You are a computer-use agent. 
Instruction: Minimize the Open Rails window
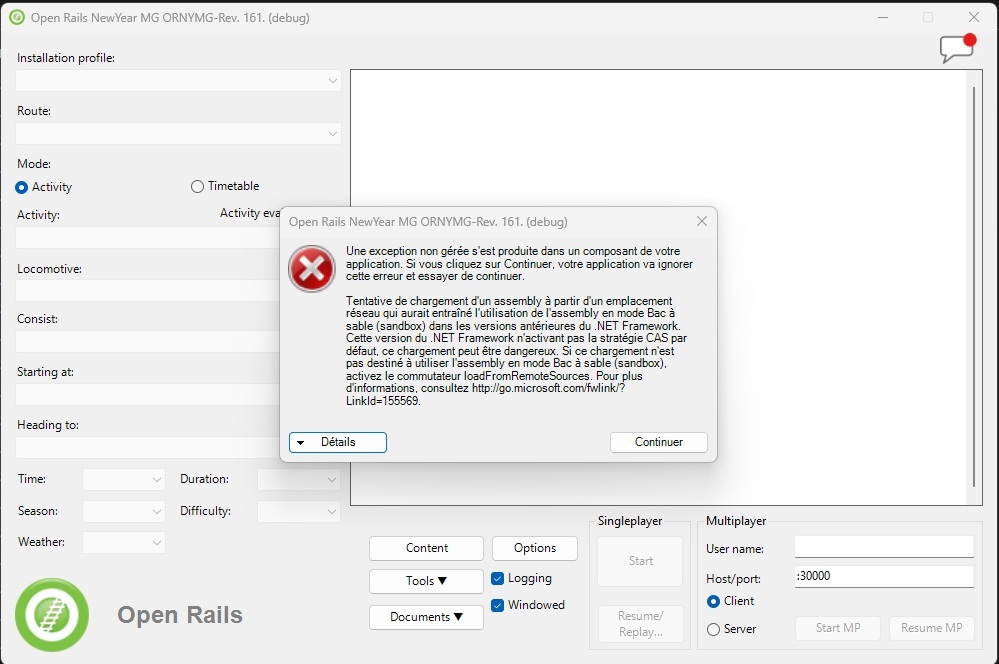pos(882,17)
